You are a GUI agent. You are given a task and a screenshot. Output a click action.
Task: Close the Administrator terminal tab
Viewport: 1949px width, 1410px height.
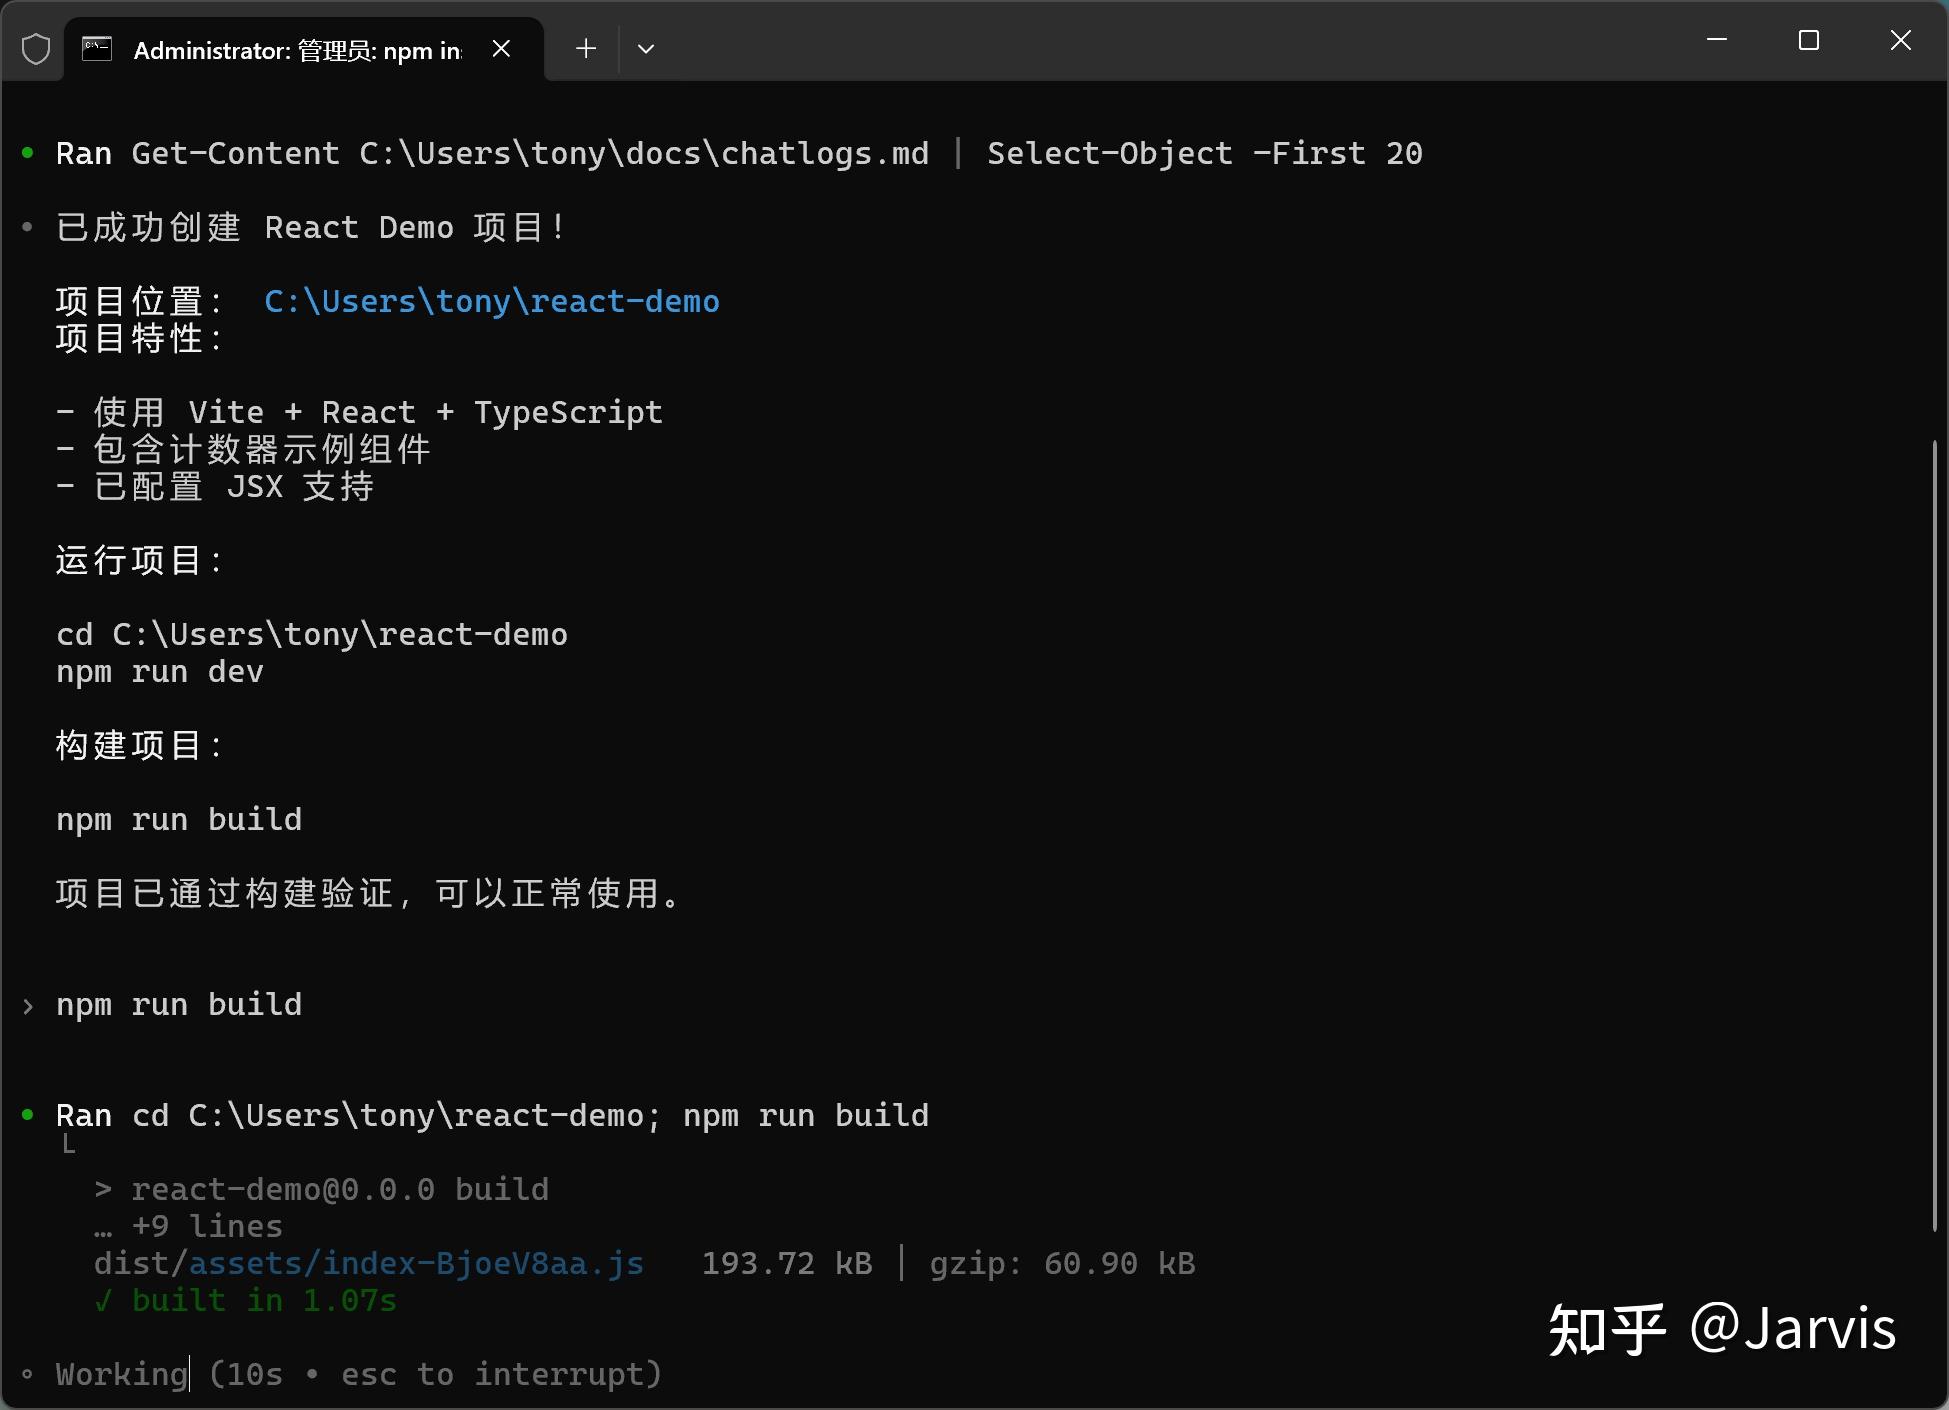click(501, 47)
